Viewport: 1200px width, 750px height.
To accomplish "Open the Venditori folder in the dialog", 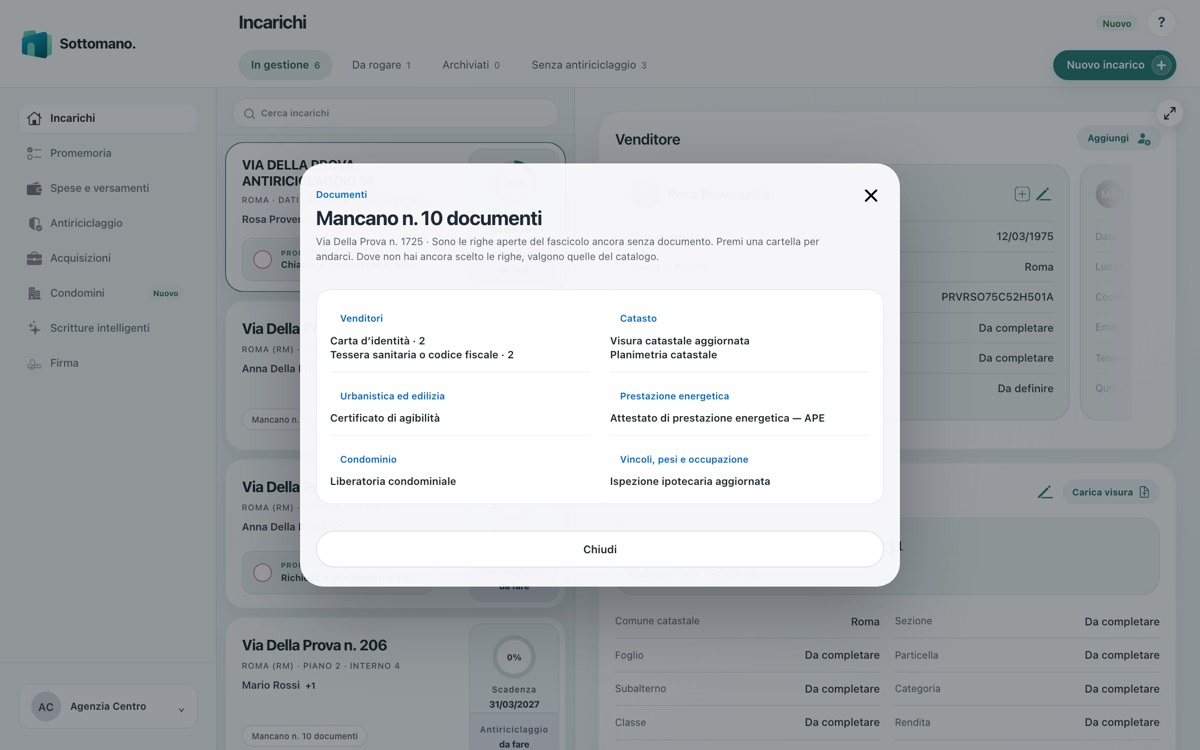I will click(361, 318).
